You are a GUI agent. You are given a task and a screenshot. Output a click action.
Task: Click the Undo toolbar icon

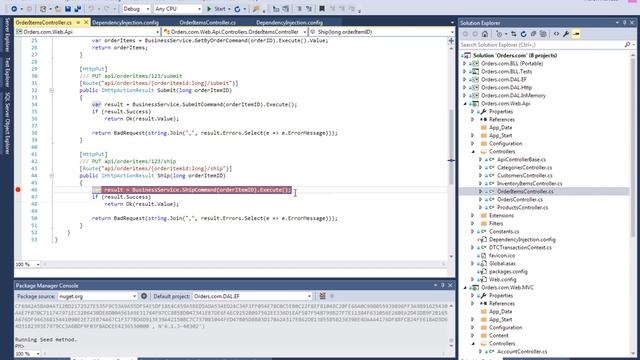[91, 9]
